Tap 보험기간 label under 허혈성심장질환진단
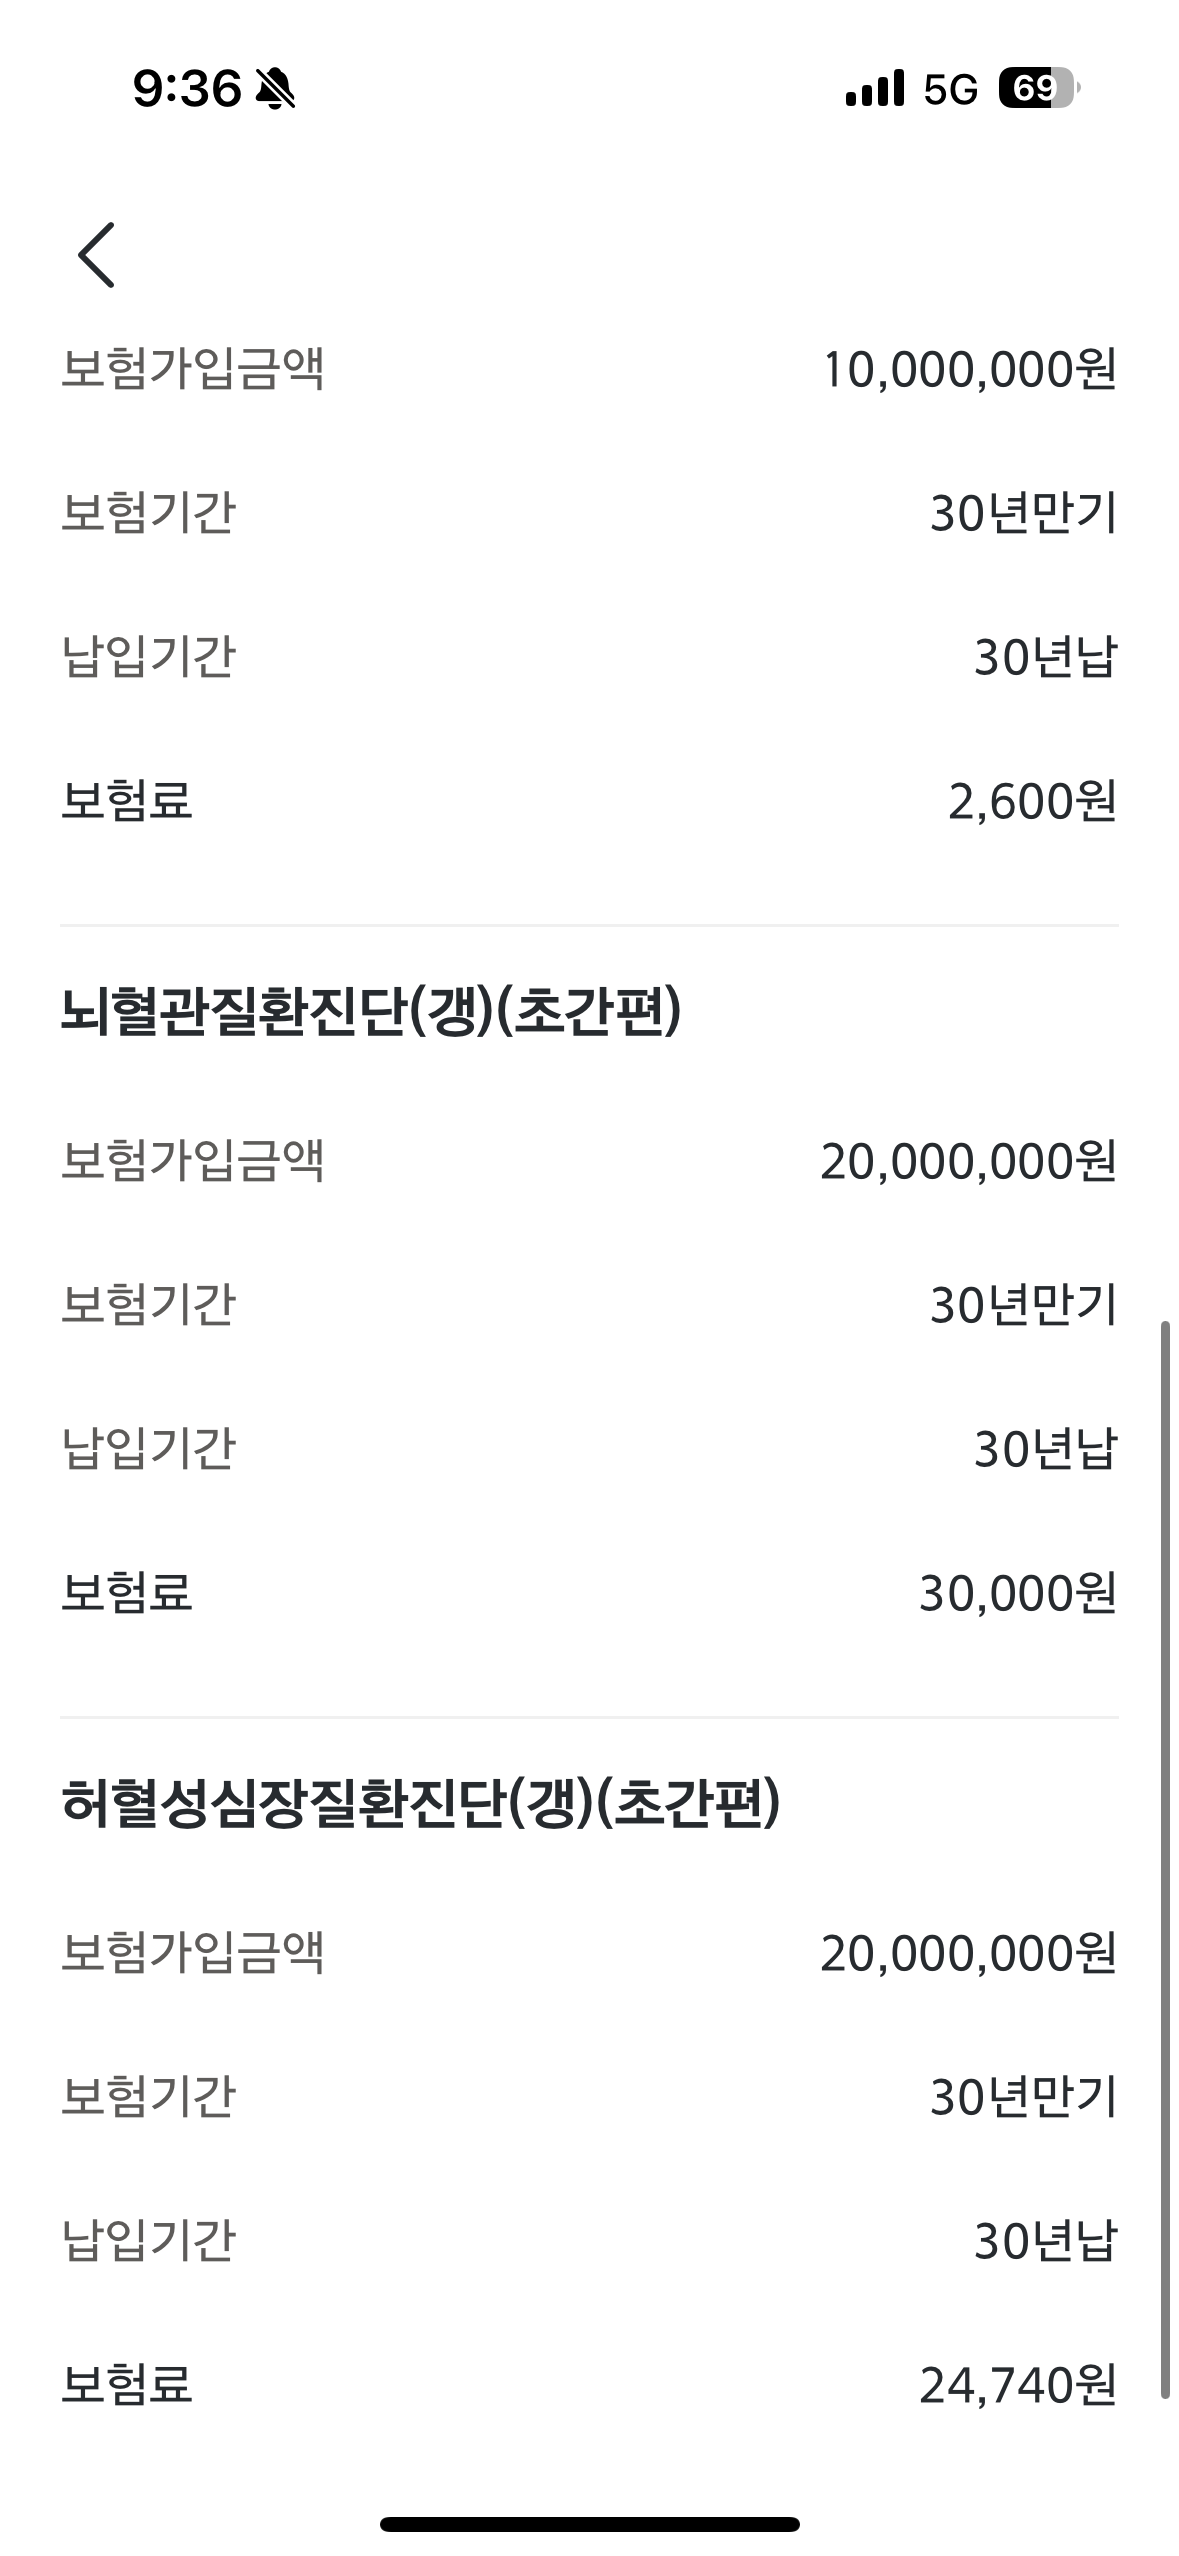This screenshot has height=2556, width=1179. pyautogui.click(x=148, y=2097)
